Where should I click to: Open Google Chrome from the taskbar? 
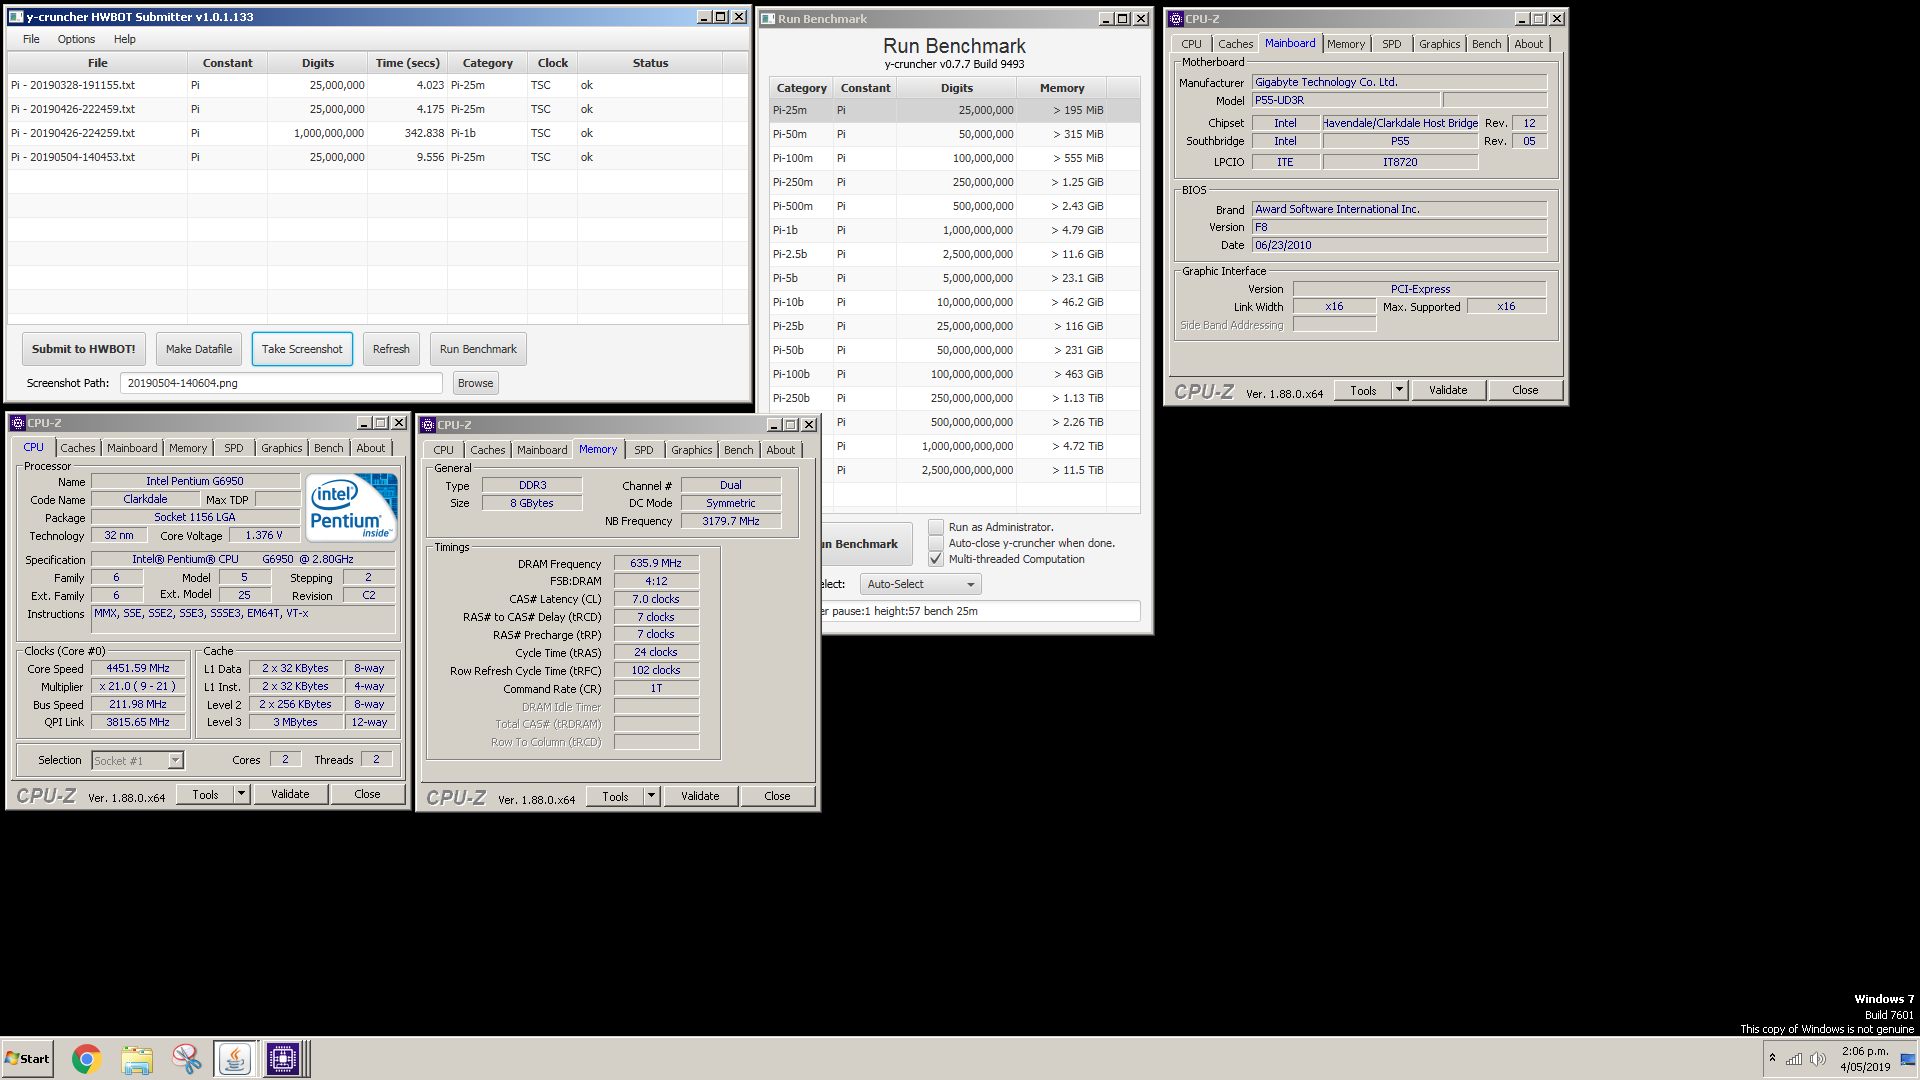click(87, 1059)
